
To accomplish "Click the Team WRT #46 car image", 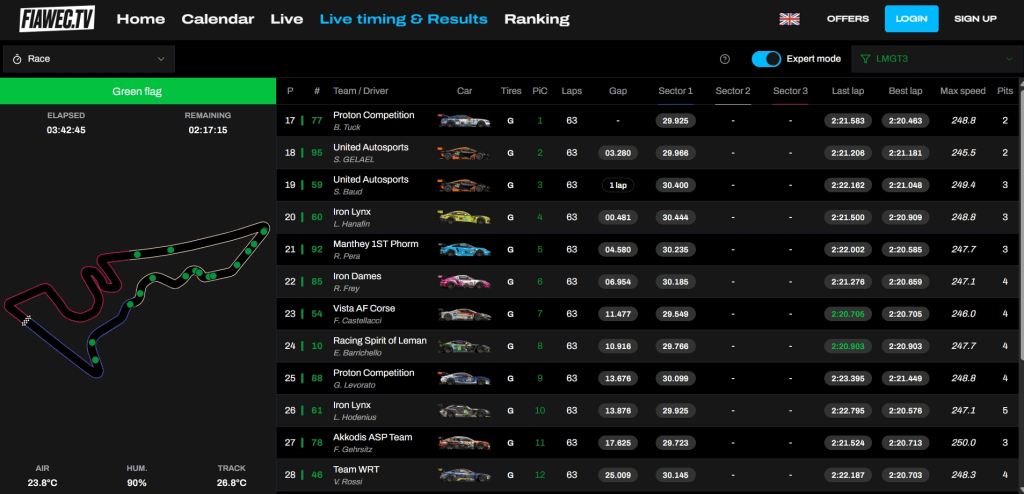I will (x=464, y=474).
